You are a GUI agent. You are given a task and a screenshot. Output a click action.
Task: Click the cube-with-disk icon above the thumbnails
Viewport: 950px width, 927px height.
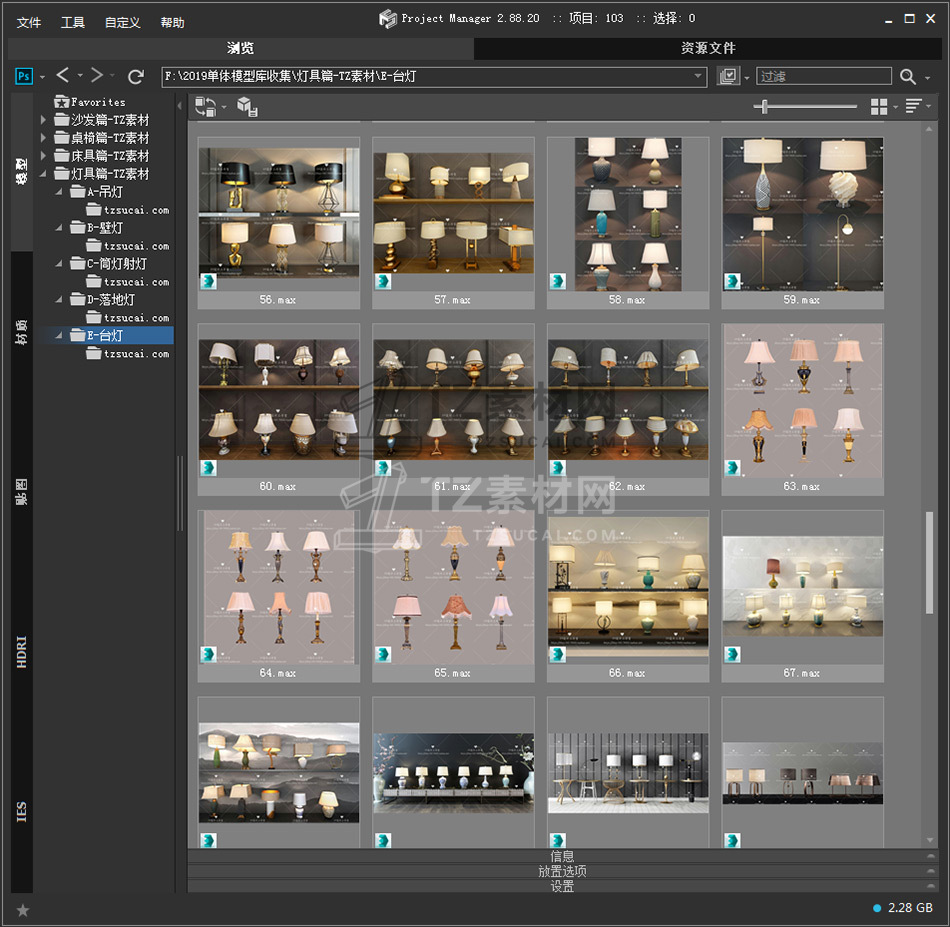pyautogui.click(x=247, y=106)
